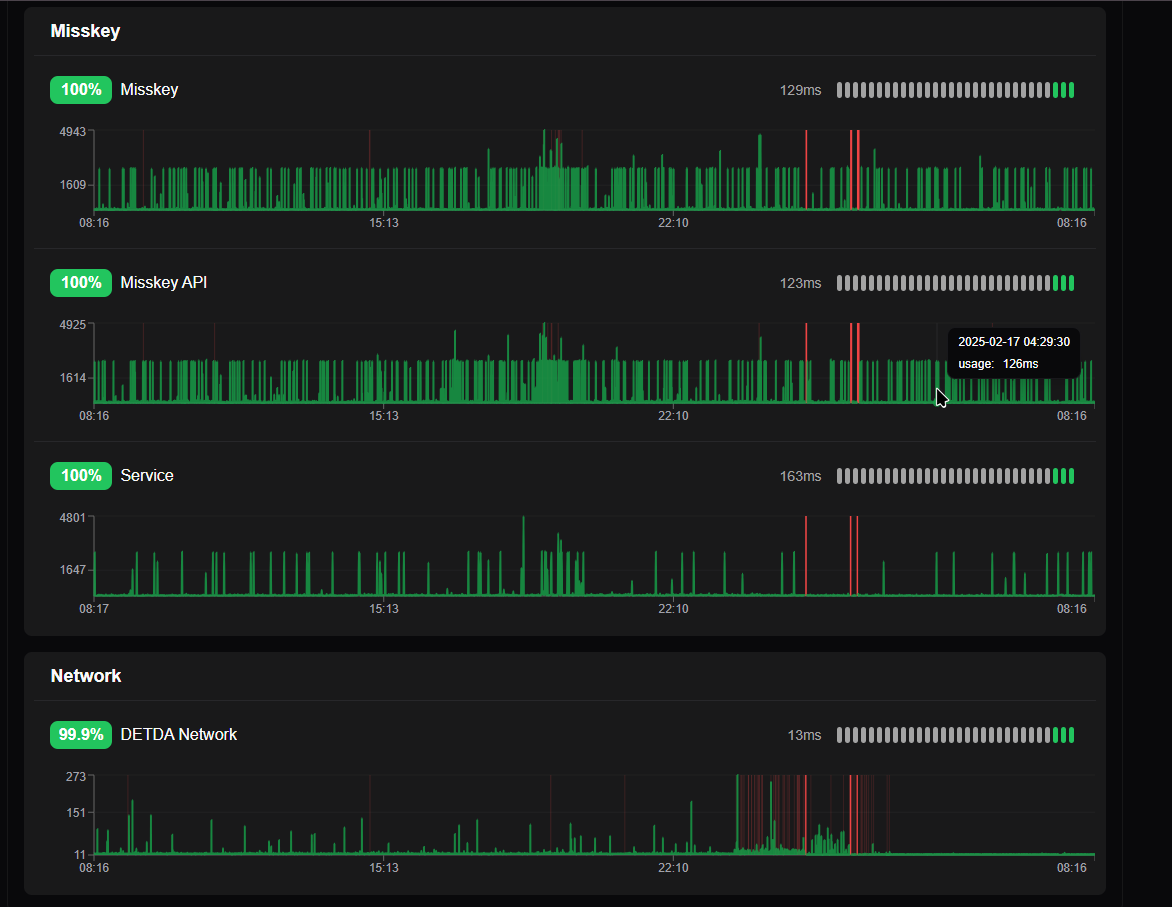Click the last green heartbeat bar for Misskey API
Image resolution: width=1172 pixels, height=907 pixels.
1071,283
